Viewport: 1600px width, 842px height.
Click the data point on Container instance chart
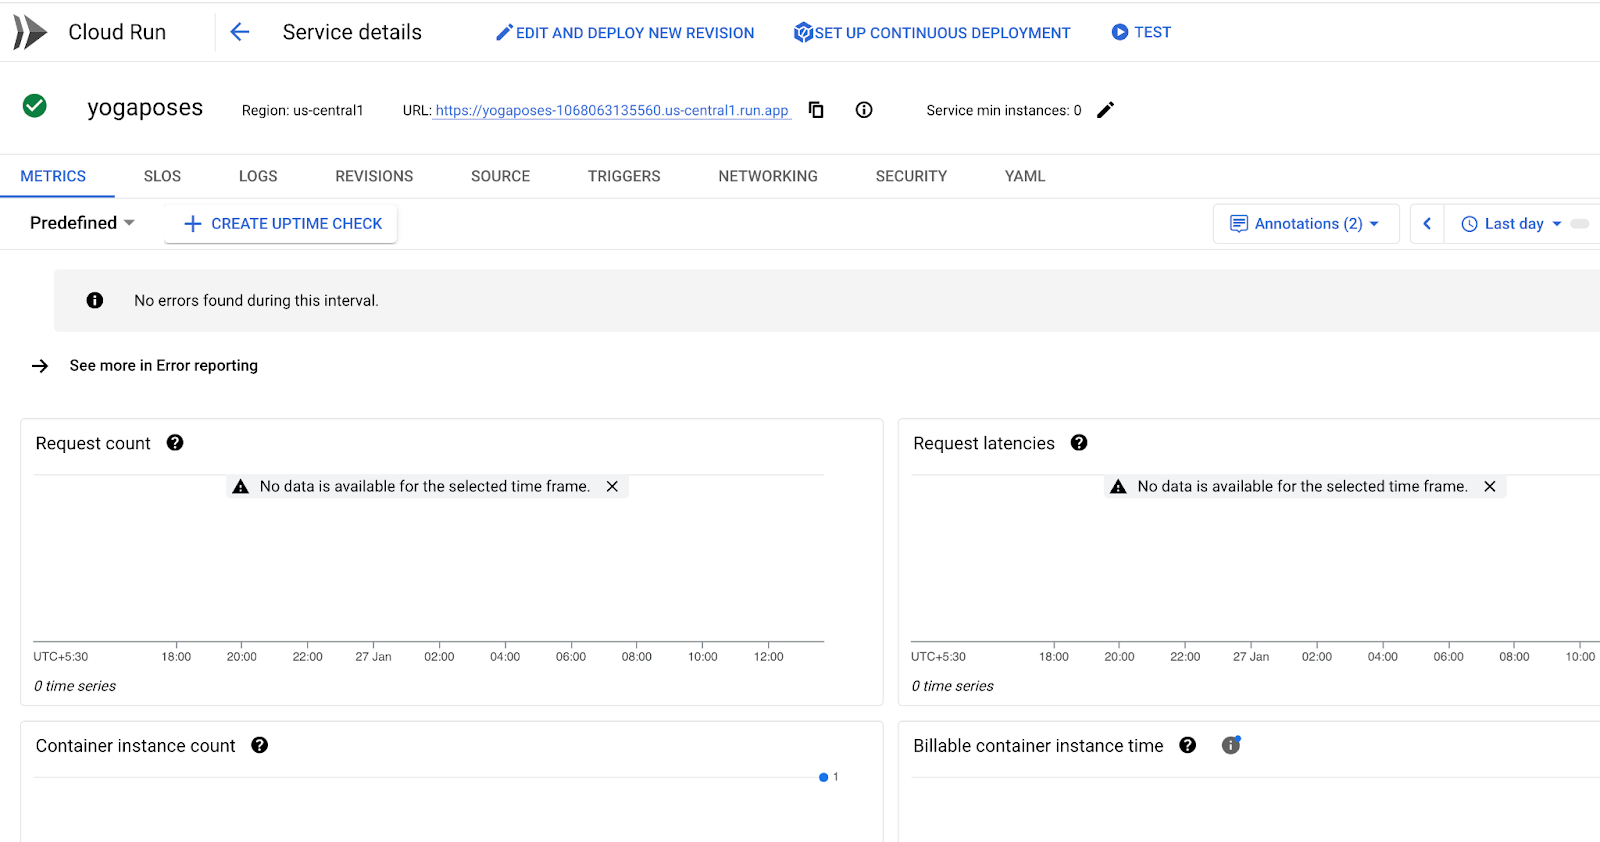823,777
